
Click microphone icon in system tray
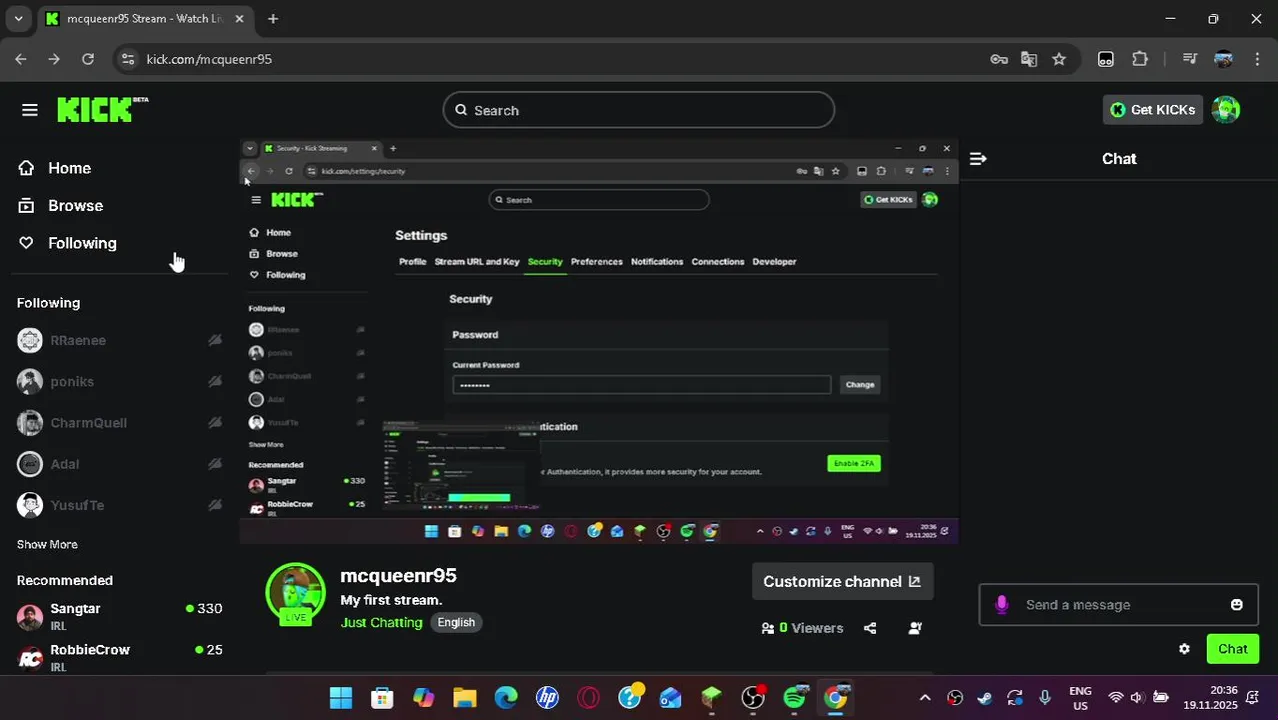tap(1045, 697)
